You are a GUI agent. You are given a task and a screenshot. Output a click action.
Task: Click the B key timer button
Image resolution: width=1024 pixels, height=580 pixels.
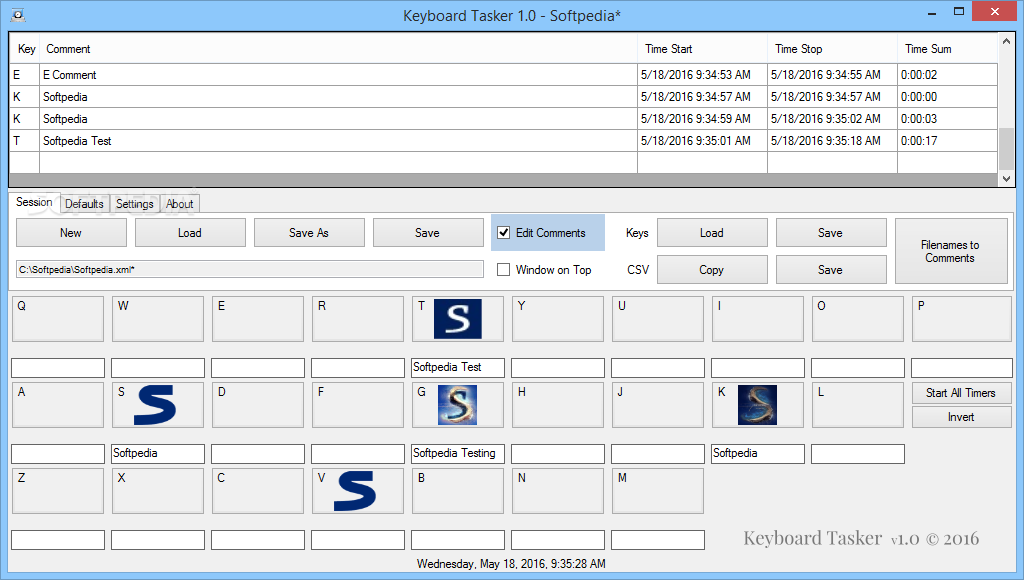click(x=458, y=491)
